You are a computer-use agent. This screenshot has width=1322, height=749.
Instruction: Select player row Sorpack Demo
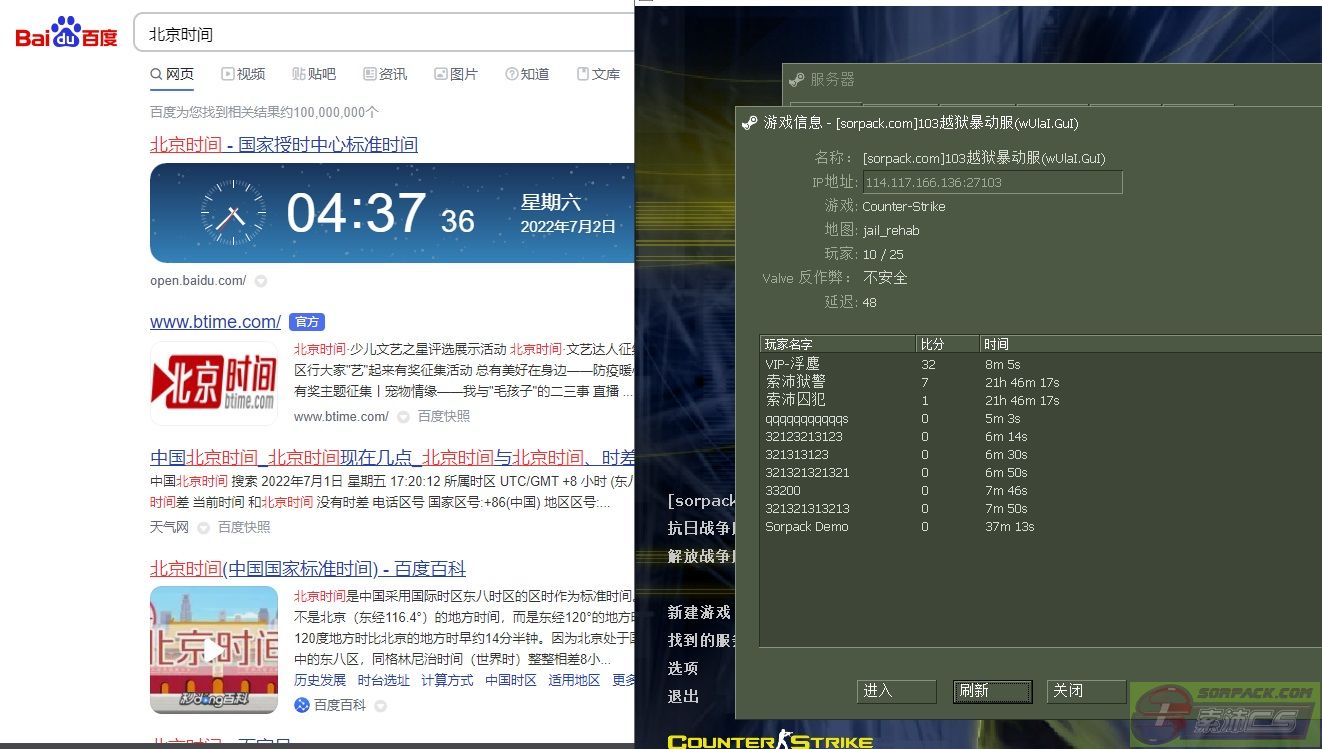click(1041, 527)
